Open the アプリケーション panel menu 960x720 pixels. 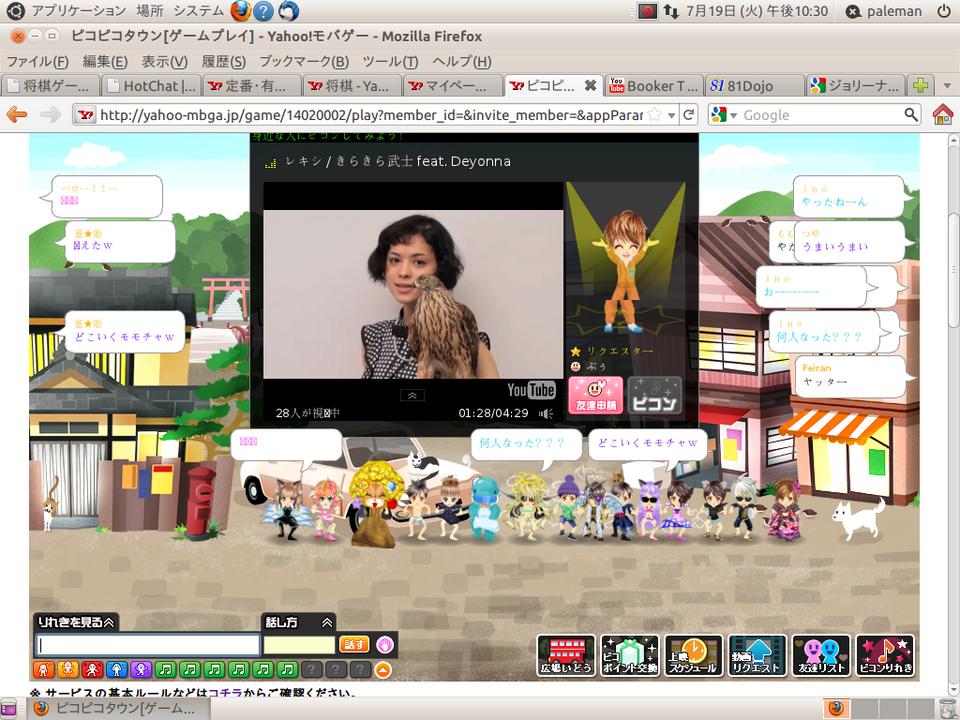[x=78, y=10]
